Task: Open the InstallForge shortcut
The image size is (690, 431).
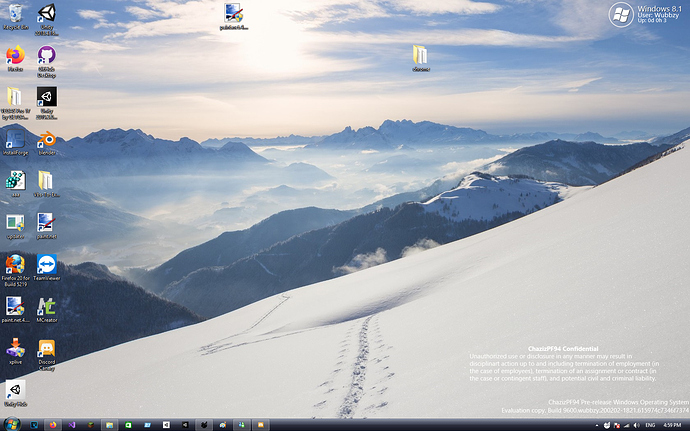Action: [15, 143]
